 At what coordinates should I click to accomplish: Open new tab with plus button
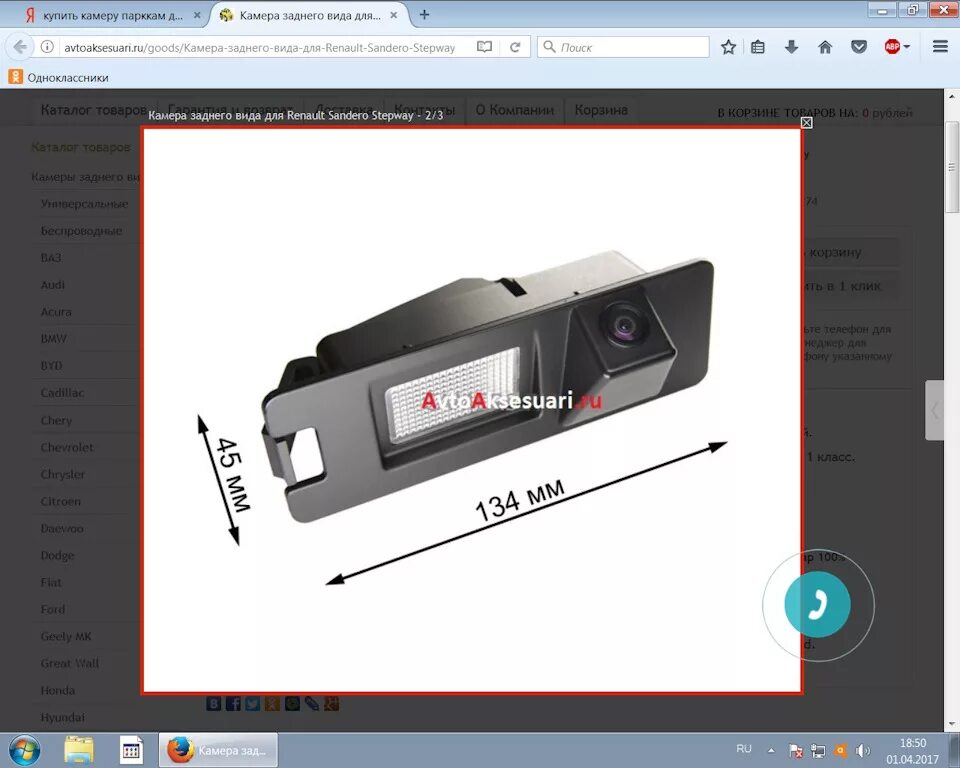[x=424, y=15]
